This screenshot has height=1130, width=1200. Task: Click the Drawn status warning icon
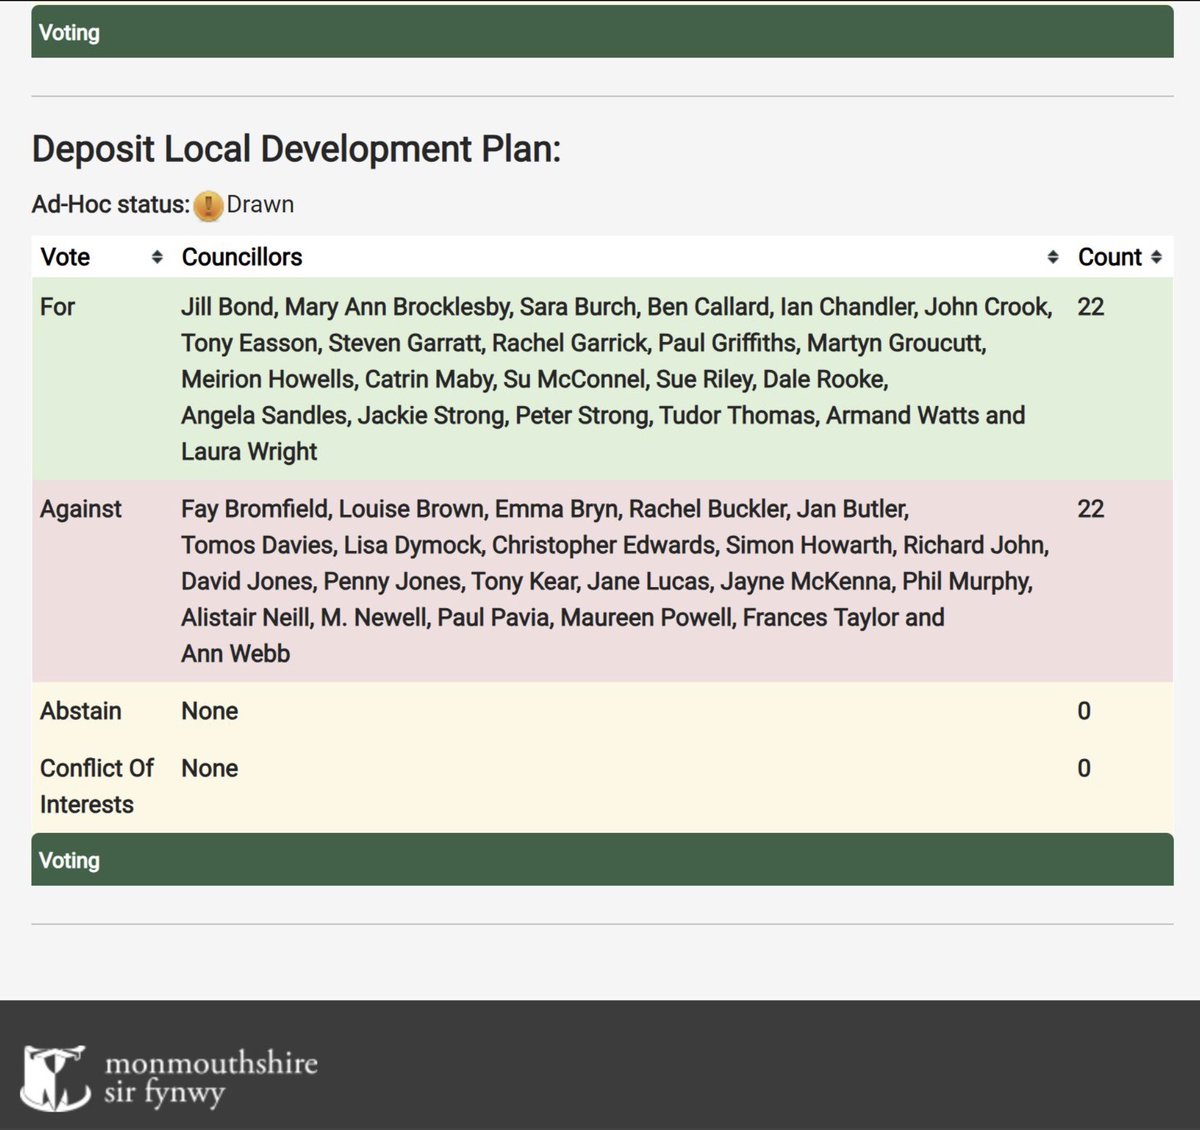(x=208, y=205)
